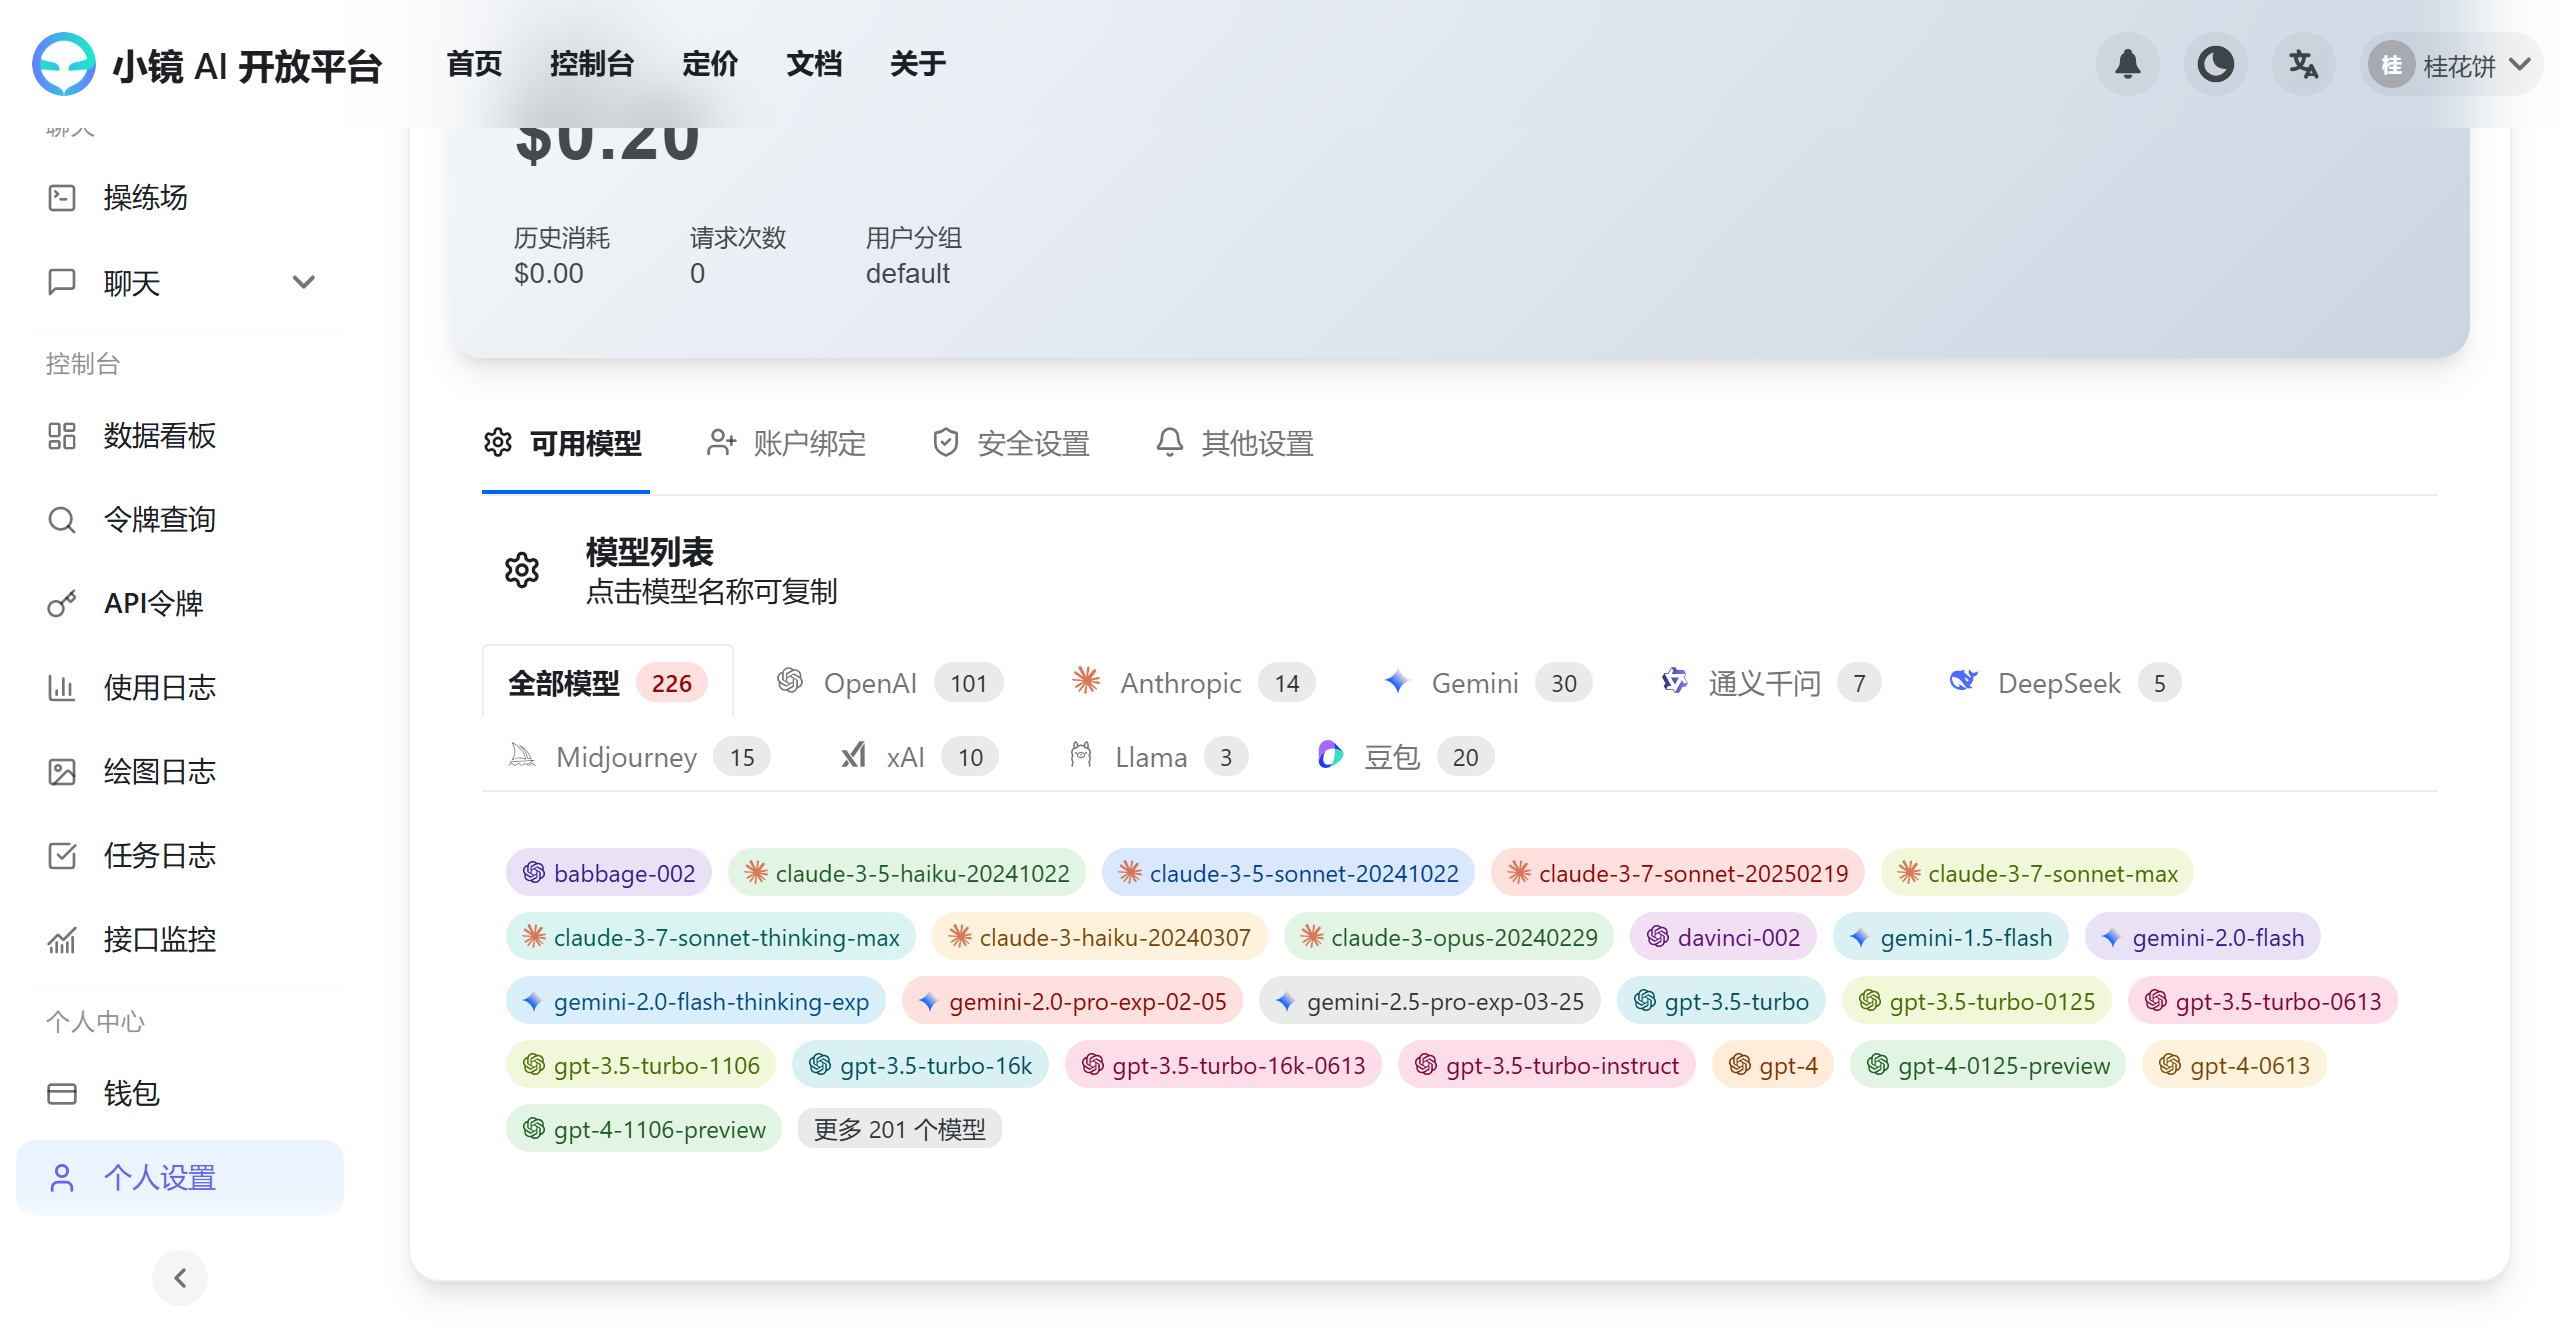Filter models by Anthropic

click(x=1193, y=683)
